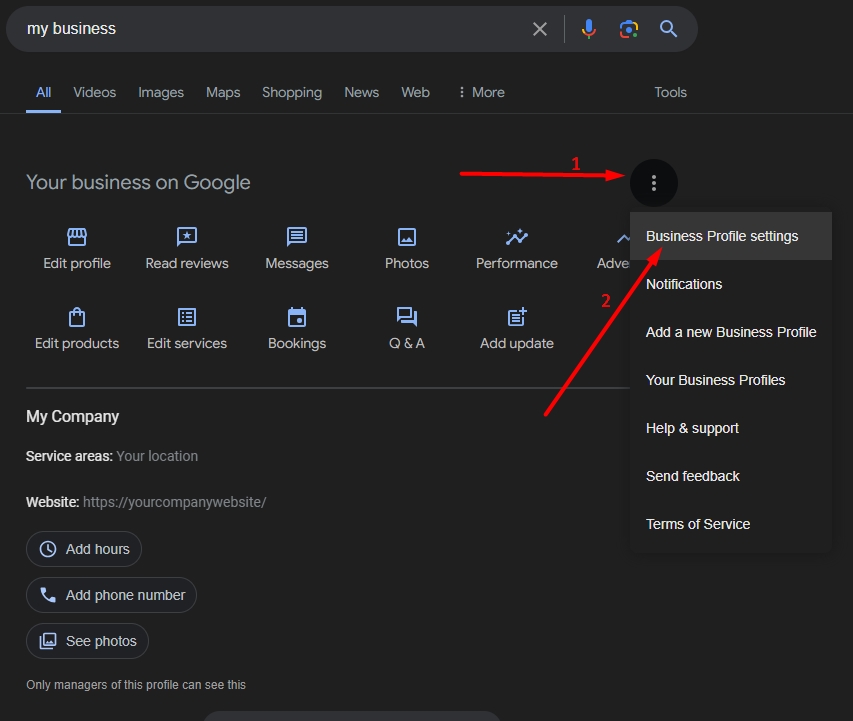
Task: Start voice search with the microphone icon
Action: 589,29
